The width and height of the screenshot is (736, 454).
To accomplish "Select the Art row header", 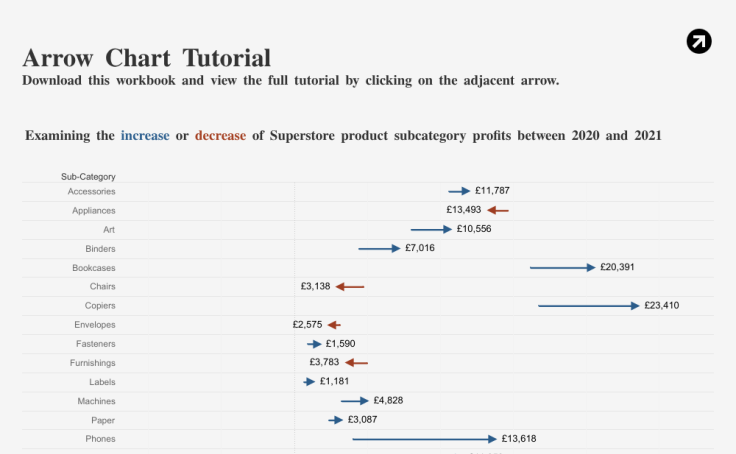I will tap(108, 229).
